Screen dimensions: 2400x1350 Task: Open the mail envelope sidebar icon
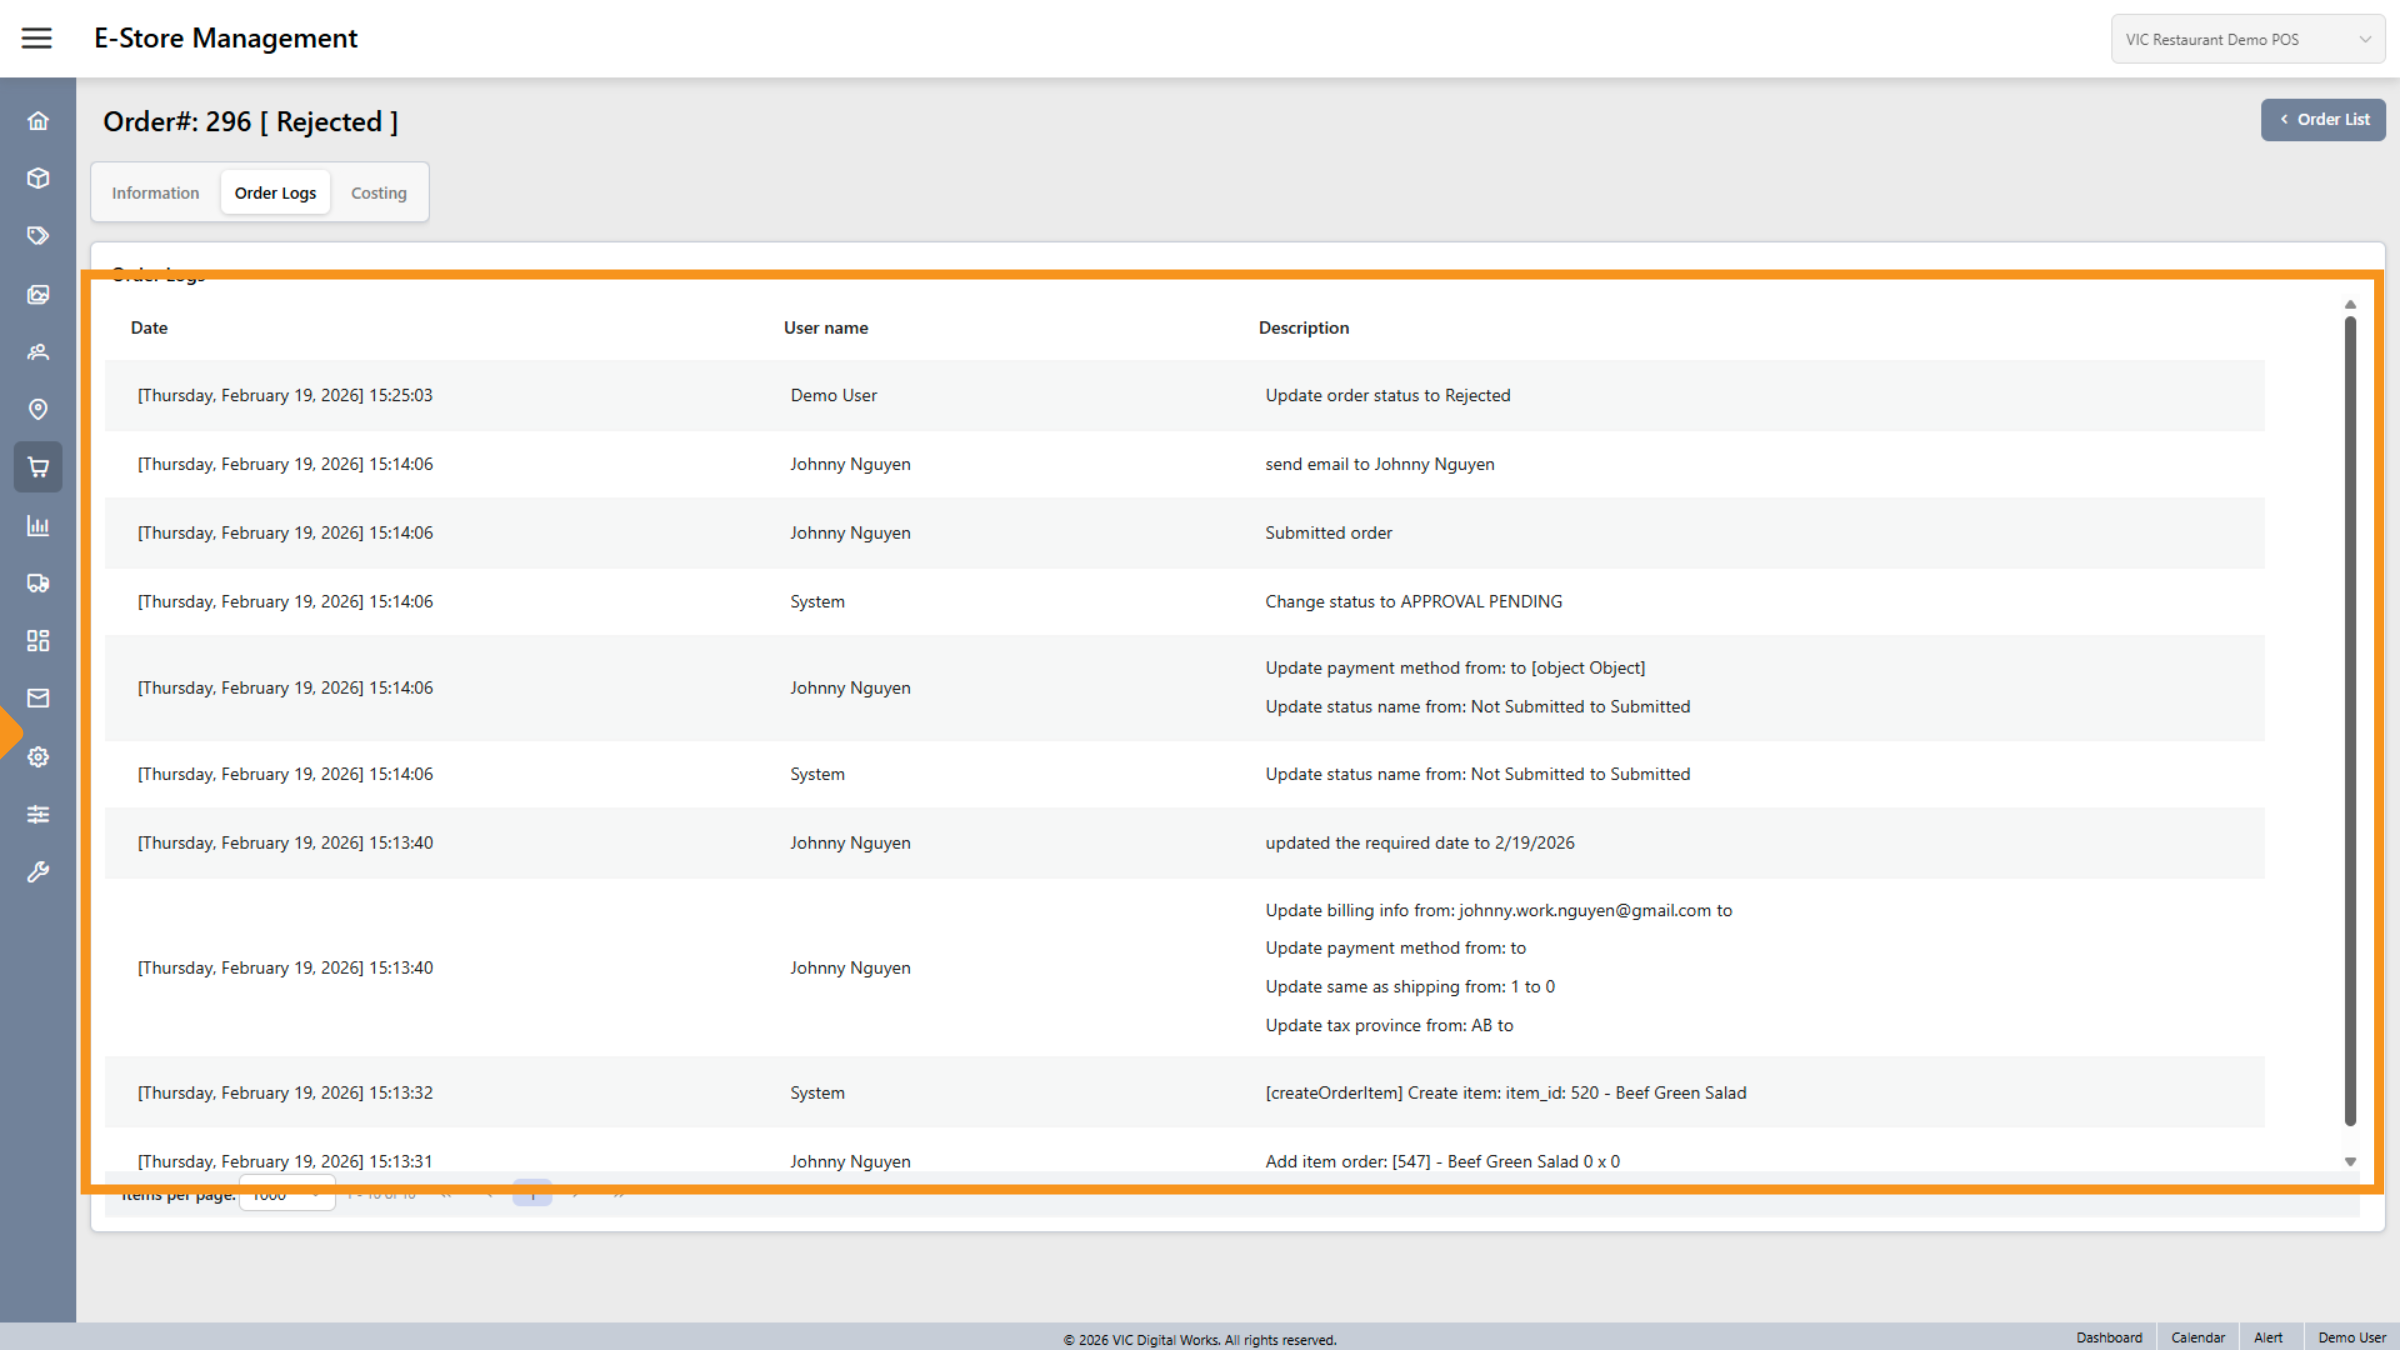[x=38, y=698]
